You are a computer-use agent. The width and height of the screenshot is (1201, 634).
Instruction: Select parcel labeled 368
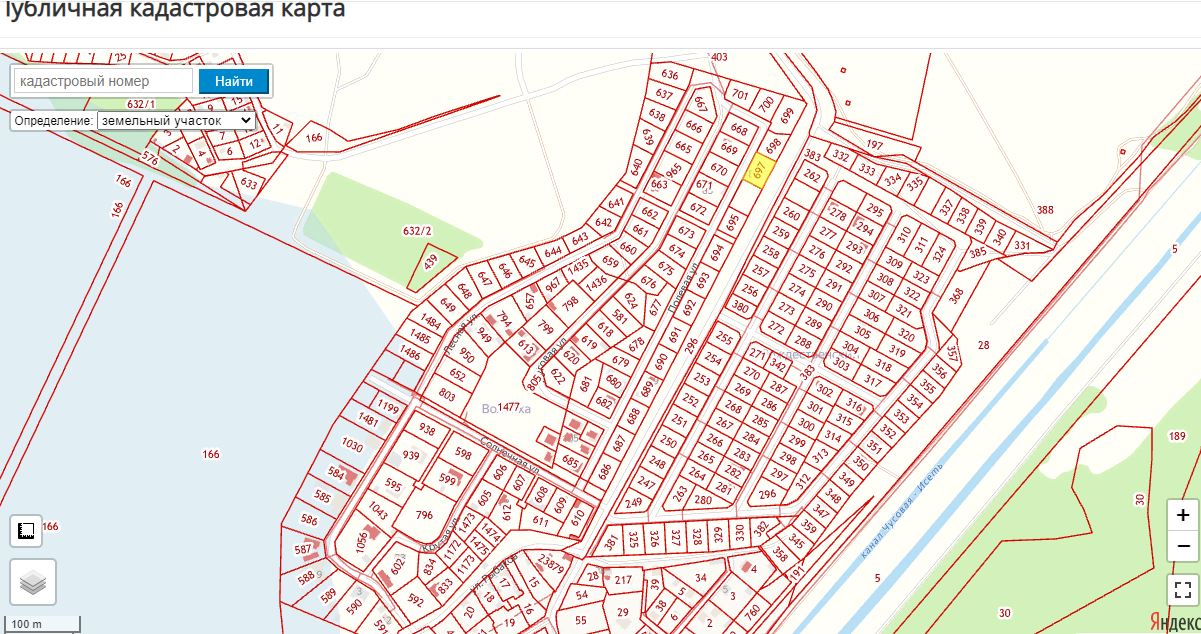[x=956, y=295]
